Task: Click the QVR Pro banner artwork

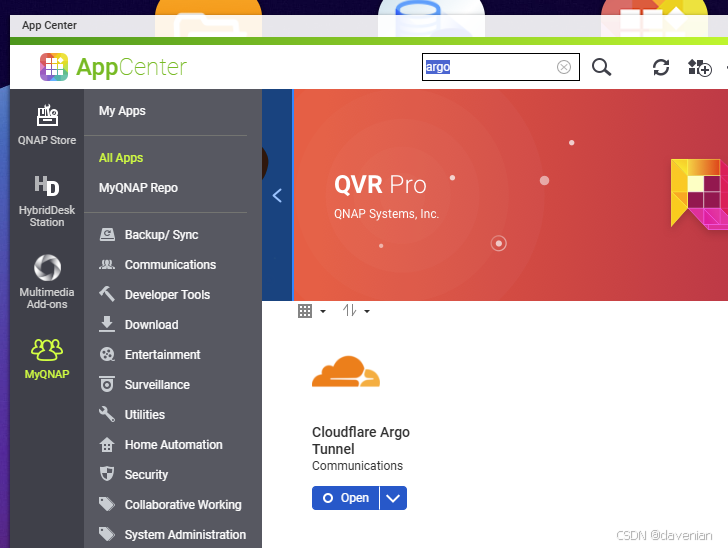Action: point(699,194)
